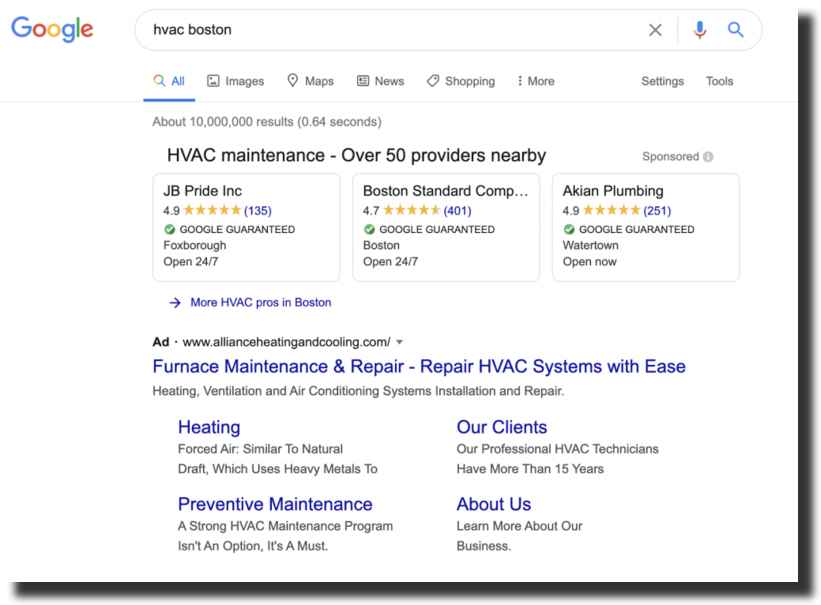Open the Boston Standard Comp... provider card
This screenshot has width=821, height=605.
pos(446,227)
